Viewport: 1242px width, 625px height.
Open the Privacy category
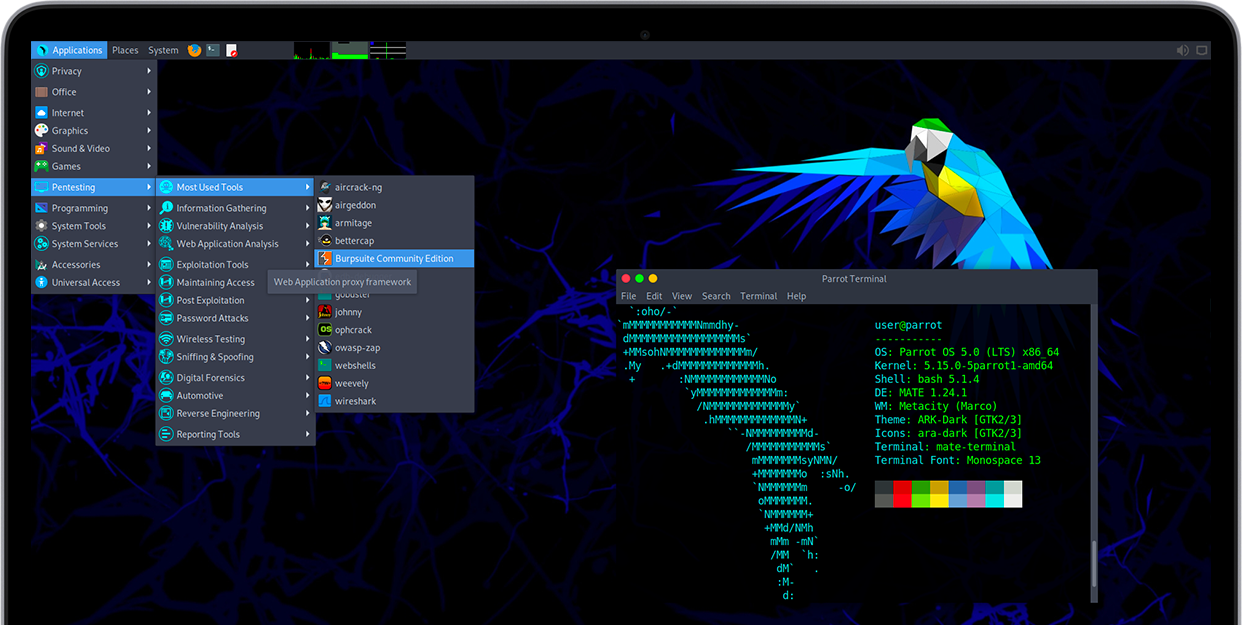click(94, 71)
